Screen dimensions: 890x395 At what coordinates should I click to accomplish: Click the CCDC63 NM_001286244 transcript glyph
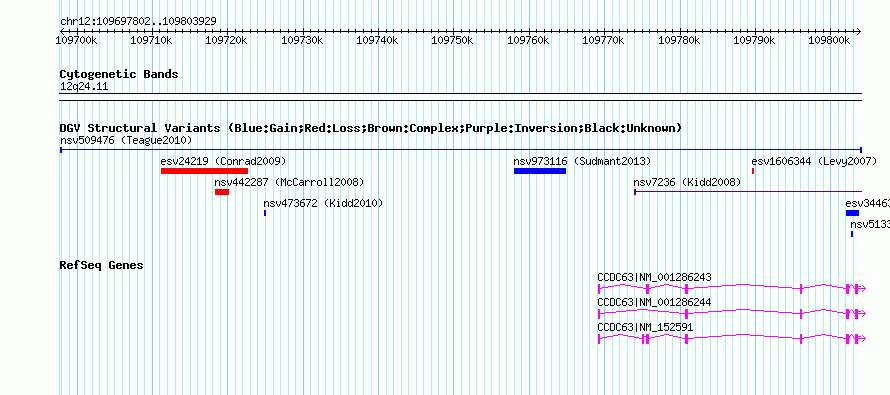pos(732,313)
